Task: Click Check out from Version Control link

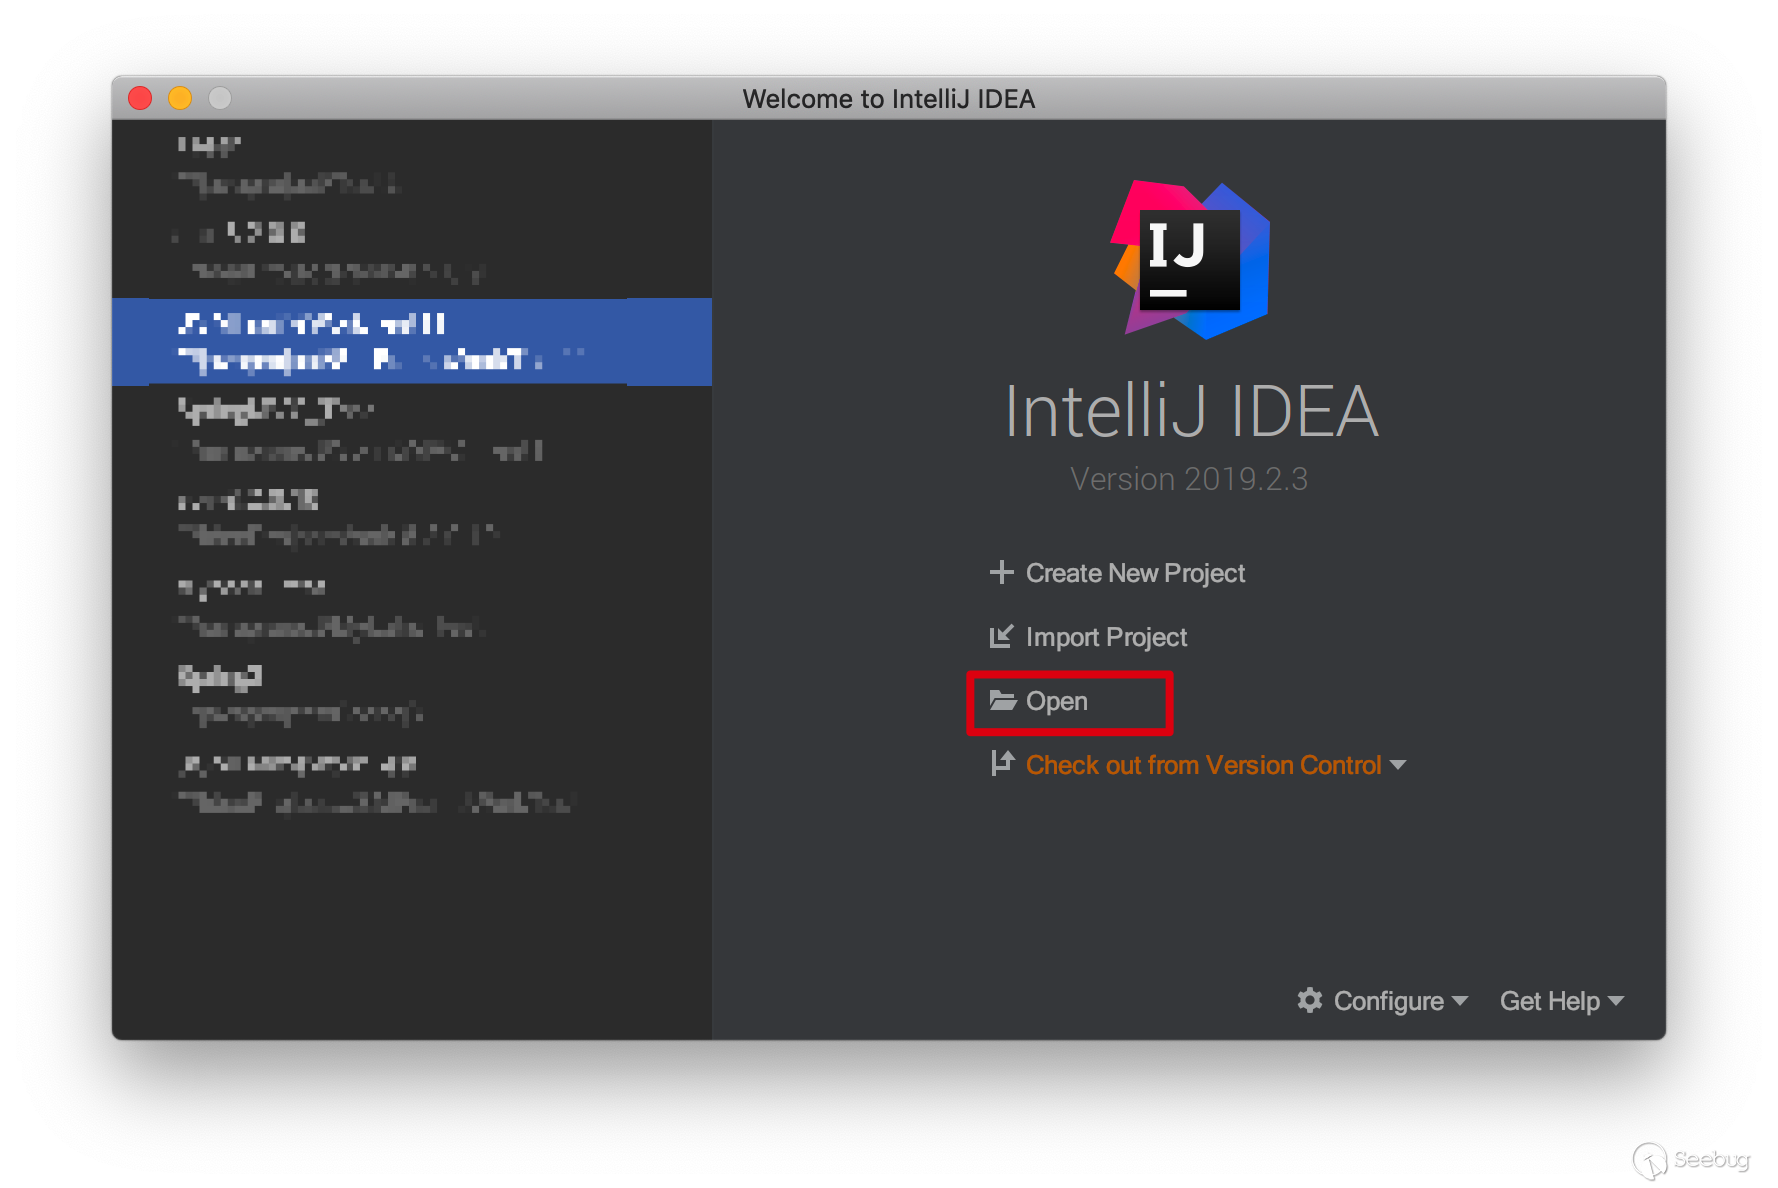Action: tap(1203, 765)
